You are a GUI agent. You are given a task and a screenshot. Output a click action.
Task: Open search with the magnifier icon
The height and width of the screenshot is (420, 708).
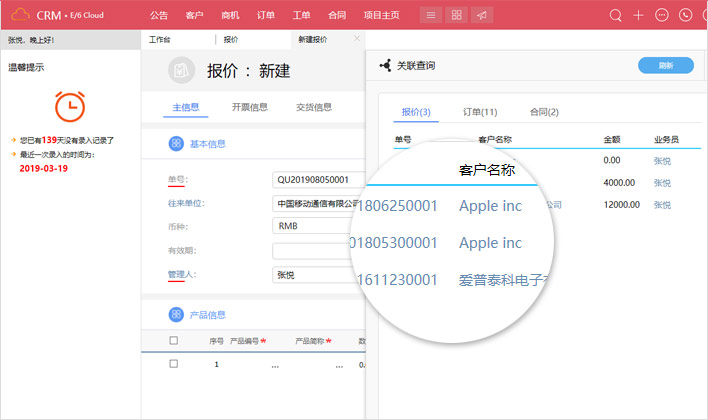(615, 15)
